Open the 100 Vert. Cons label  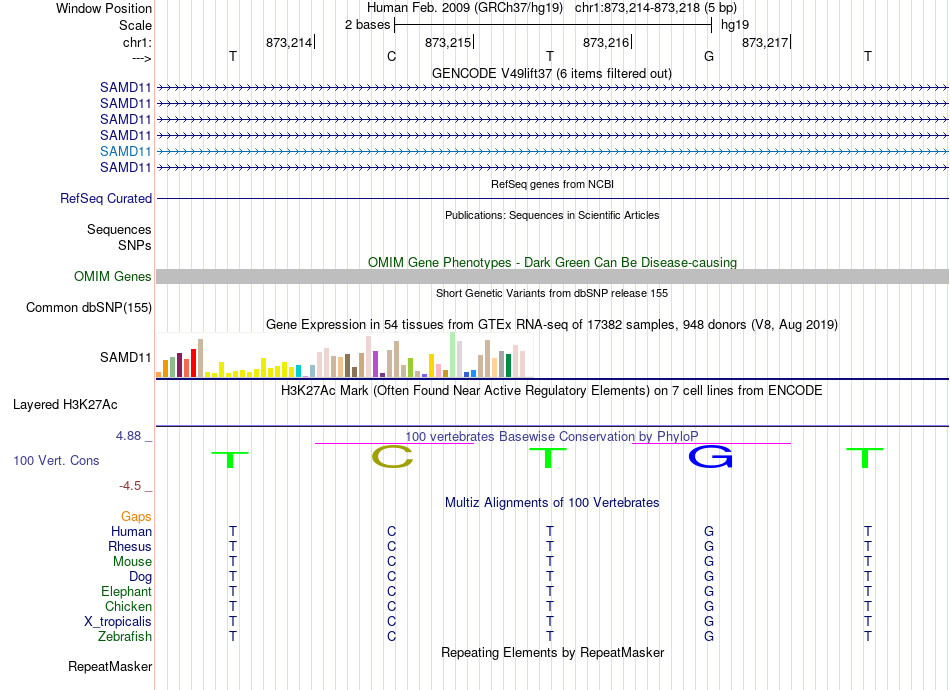coord(56,460)
